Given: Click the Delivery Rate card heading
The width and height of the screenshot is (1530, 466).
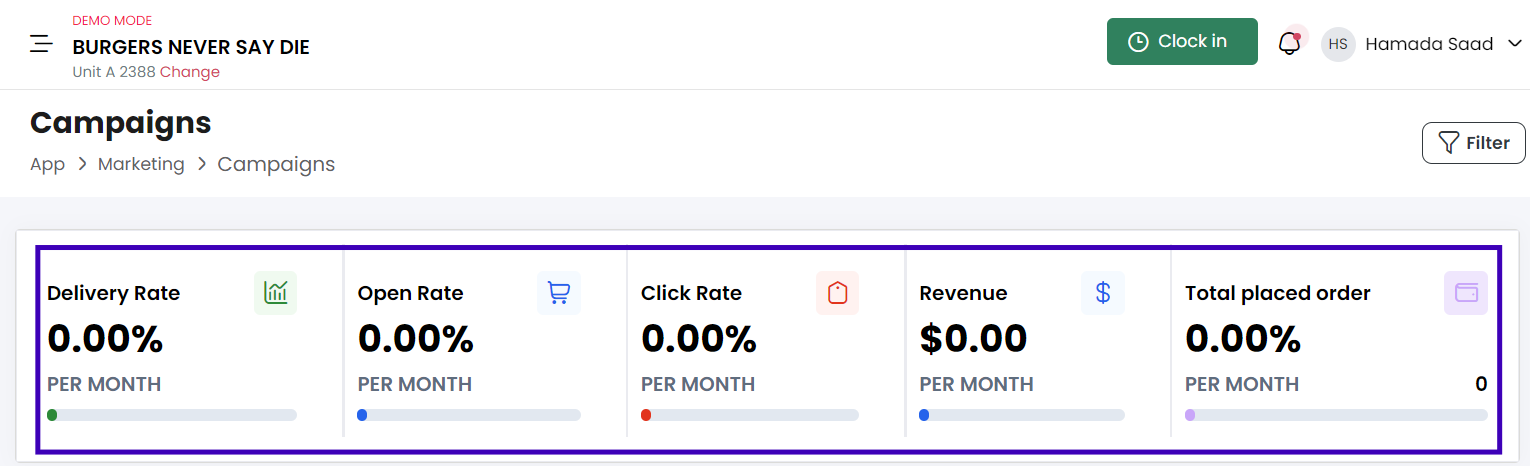Looking at the screenshot, I should (113, 293).
